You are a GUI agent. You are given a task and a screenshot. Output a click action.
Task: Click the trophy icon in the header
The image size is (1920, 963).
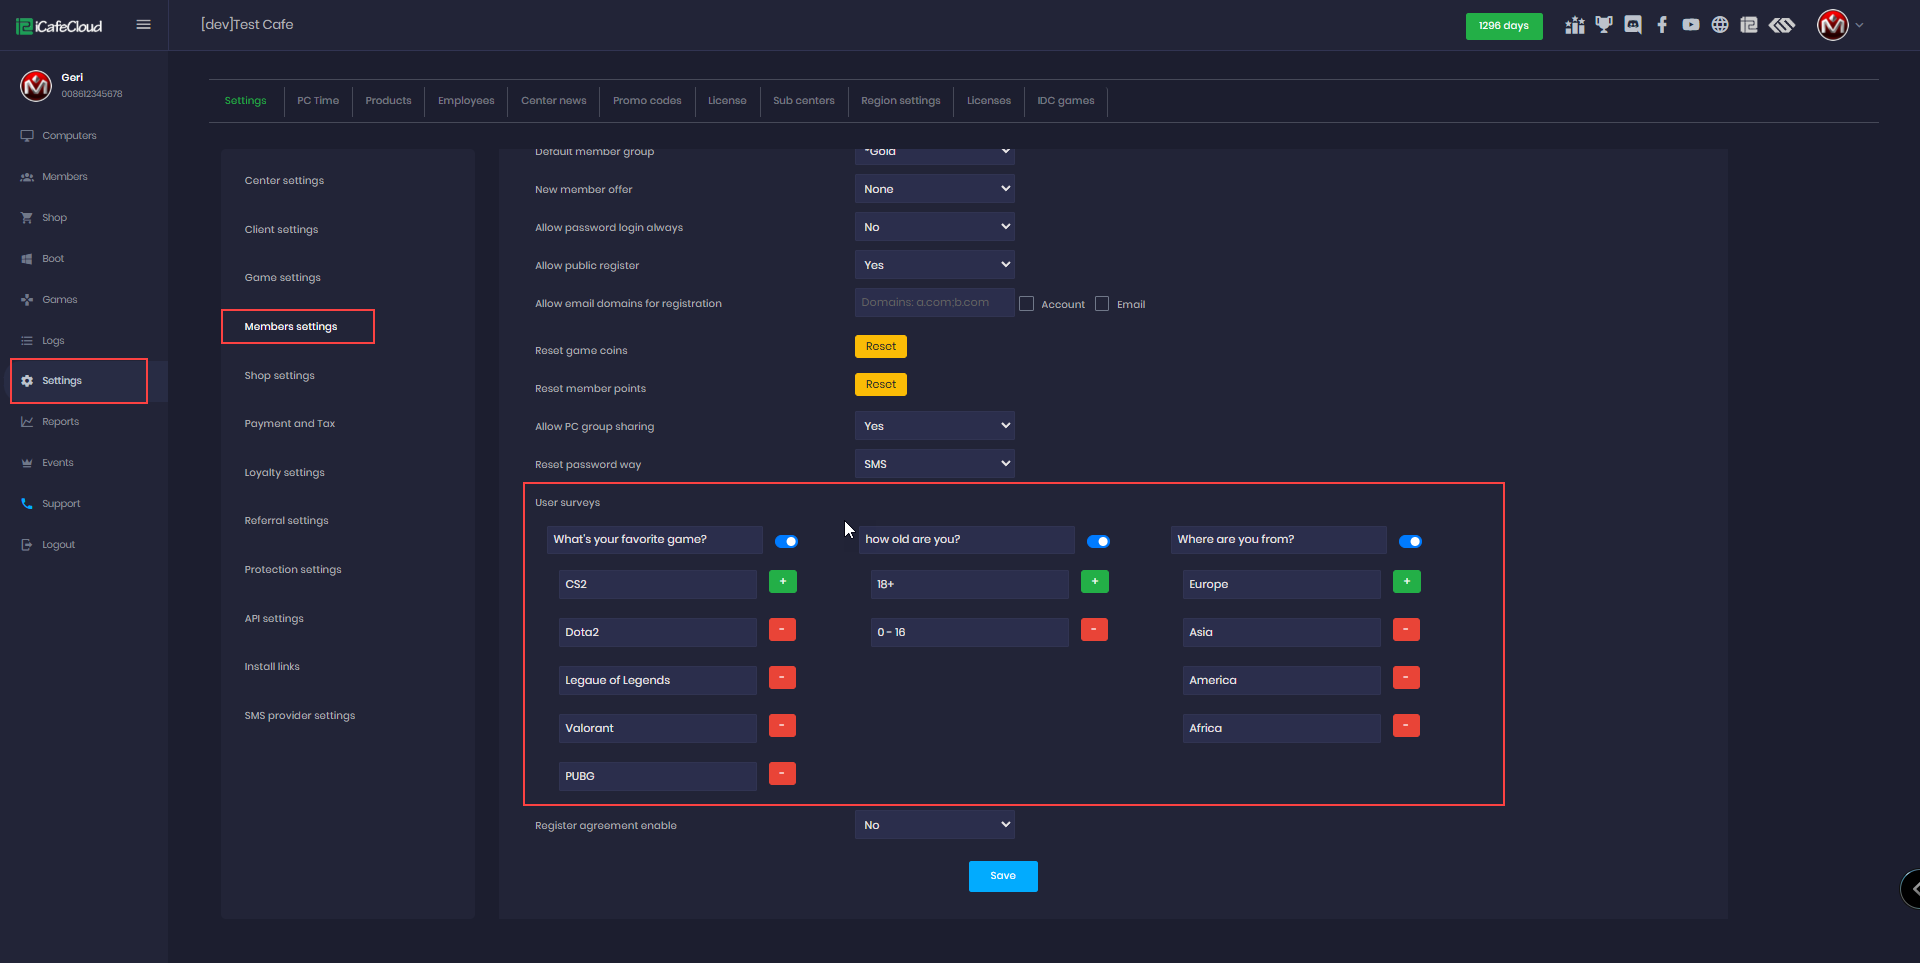click(x=1604, y=25)
